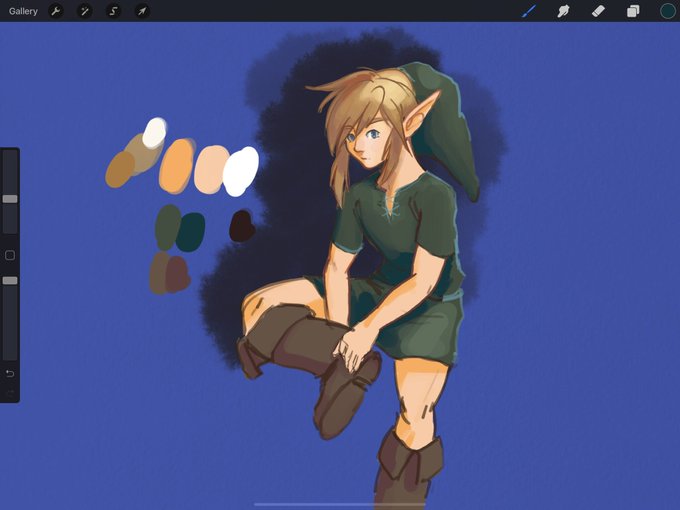Activate the Transform arrow tool
This screenshot has height=510, width=680.
[142, 11]
